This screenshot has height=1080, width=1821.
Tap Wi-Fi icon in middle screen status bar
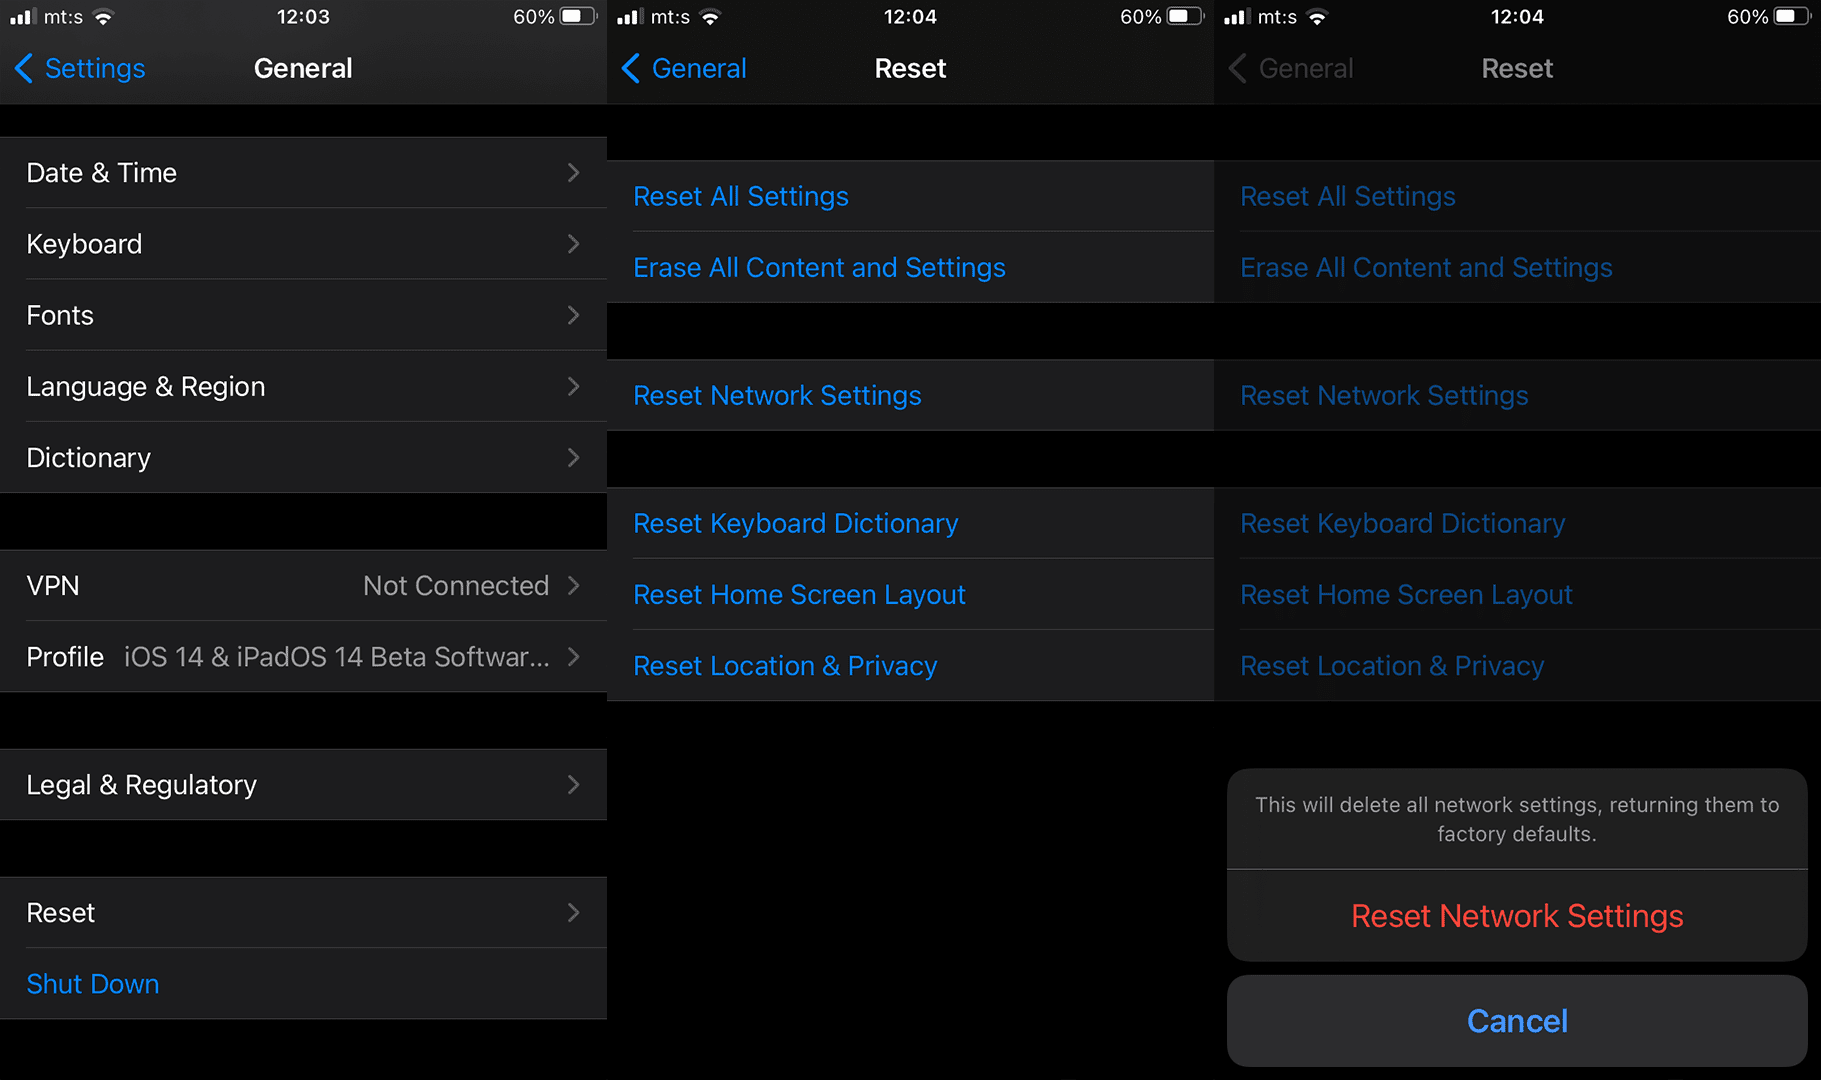pyautogui.click(x=710, y=17)
